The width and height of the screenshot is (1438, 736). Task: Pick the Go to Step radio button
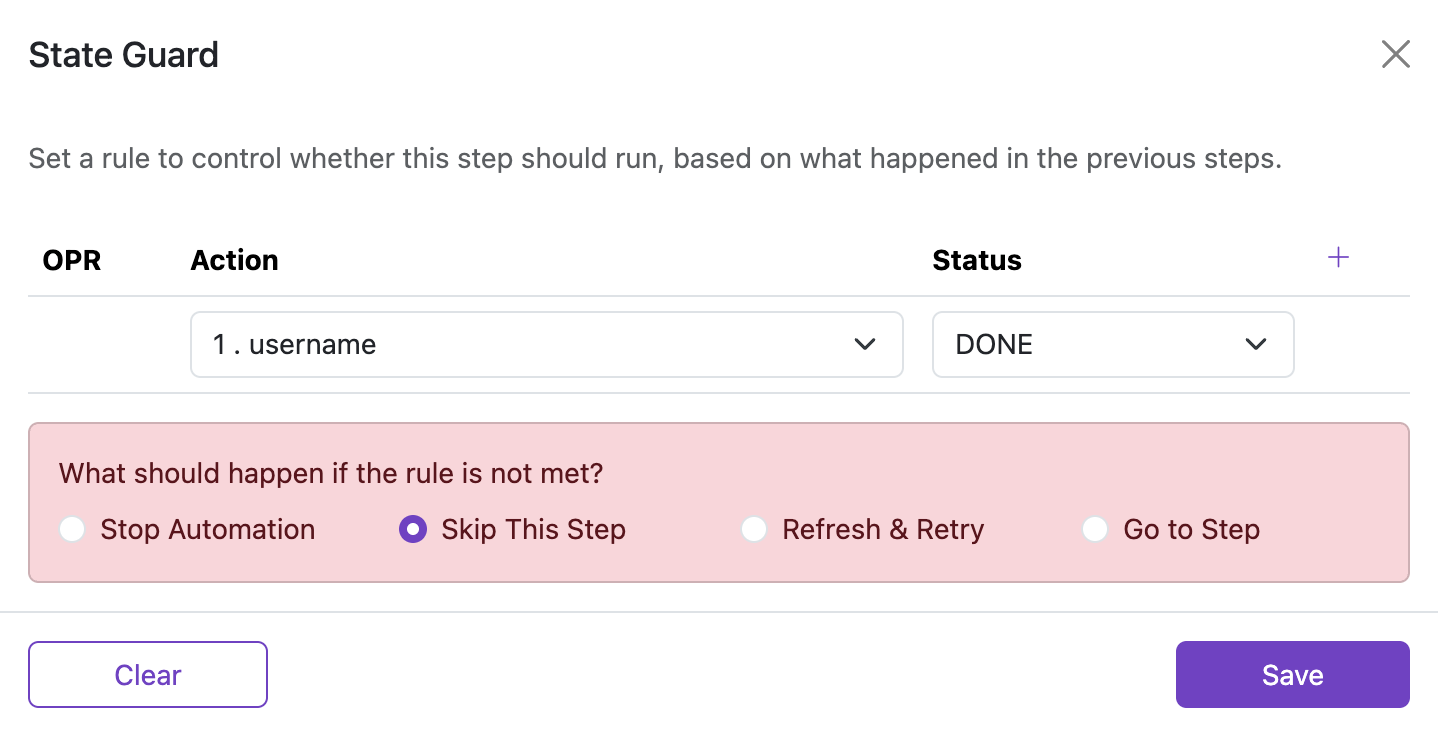pos(1095,529)
